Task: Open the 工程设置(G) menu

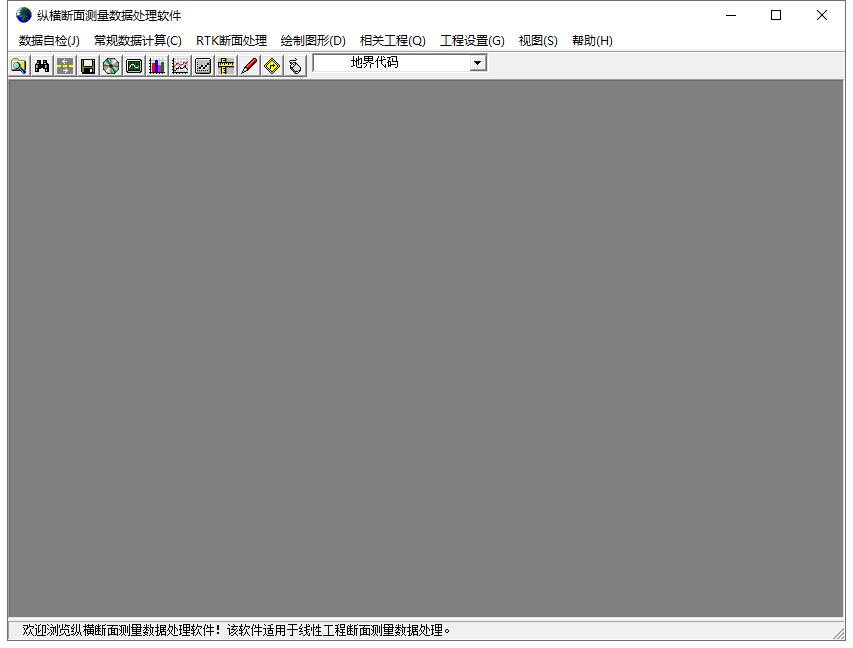Action: pos(472,41)
